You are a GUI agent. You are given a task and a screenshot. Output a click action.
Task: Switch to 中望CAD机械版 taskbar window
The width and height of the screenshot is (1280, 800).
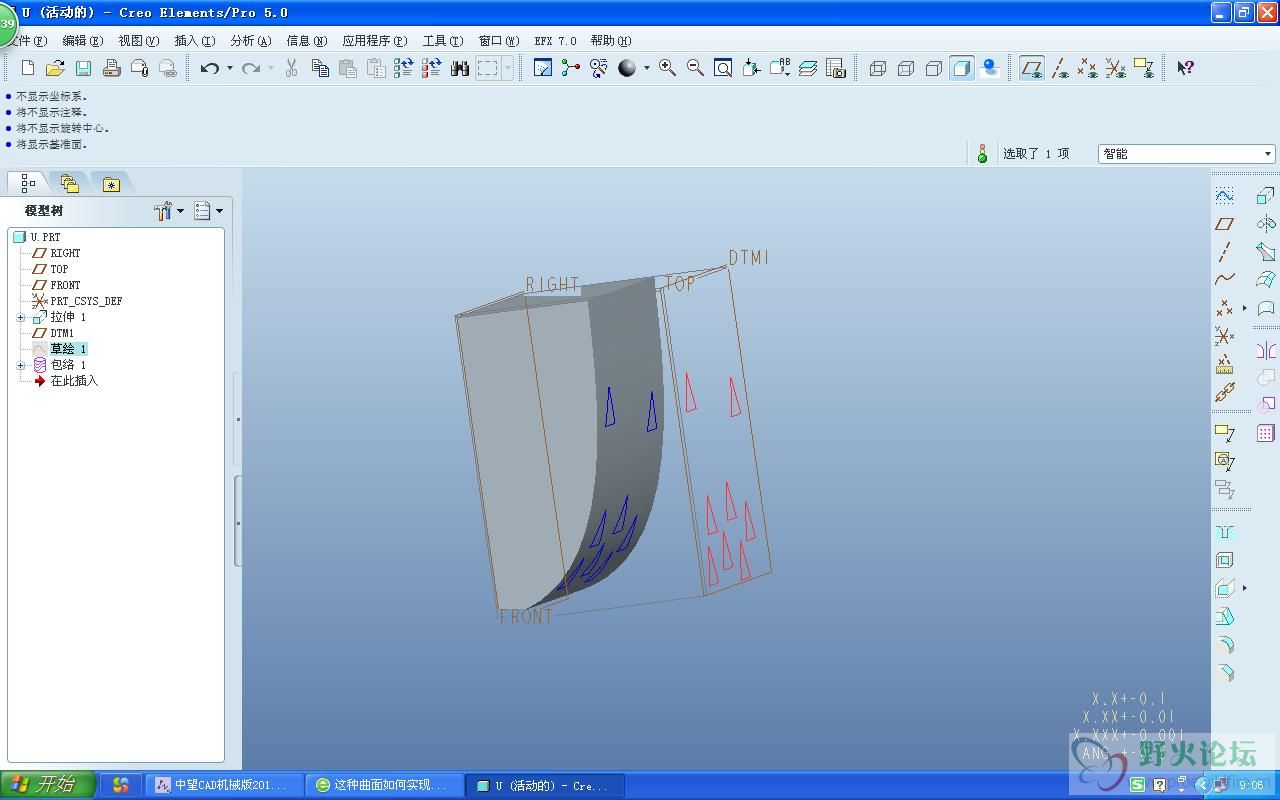click(x=224, y=785)
